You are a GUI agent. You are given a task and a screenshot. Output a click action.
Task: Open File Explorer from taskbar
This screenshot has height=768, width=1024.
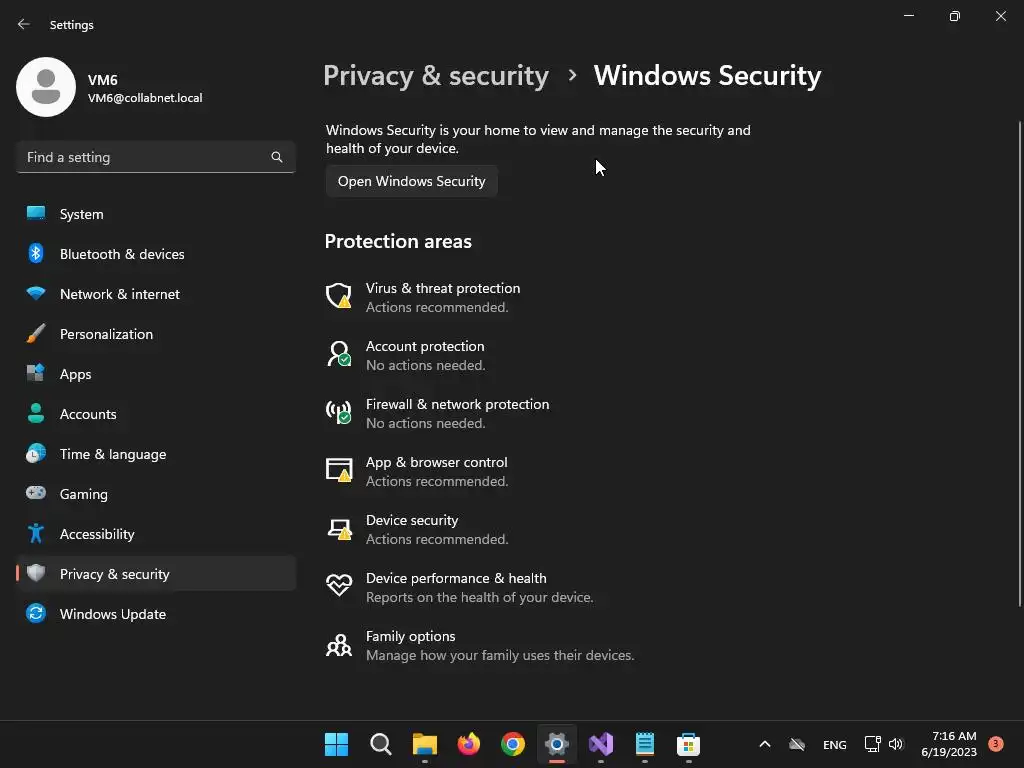tap(424, 744)
